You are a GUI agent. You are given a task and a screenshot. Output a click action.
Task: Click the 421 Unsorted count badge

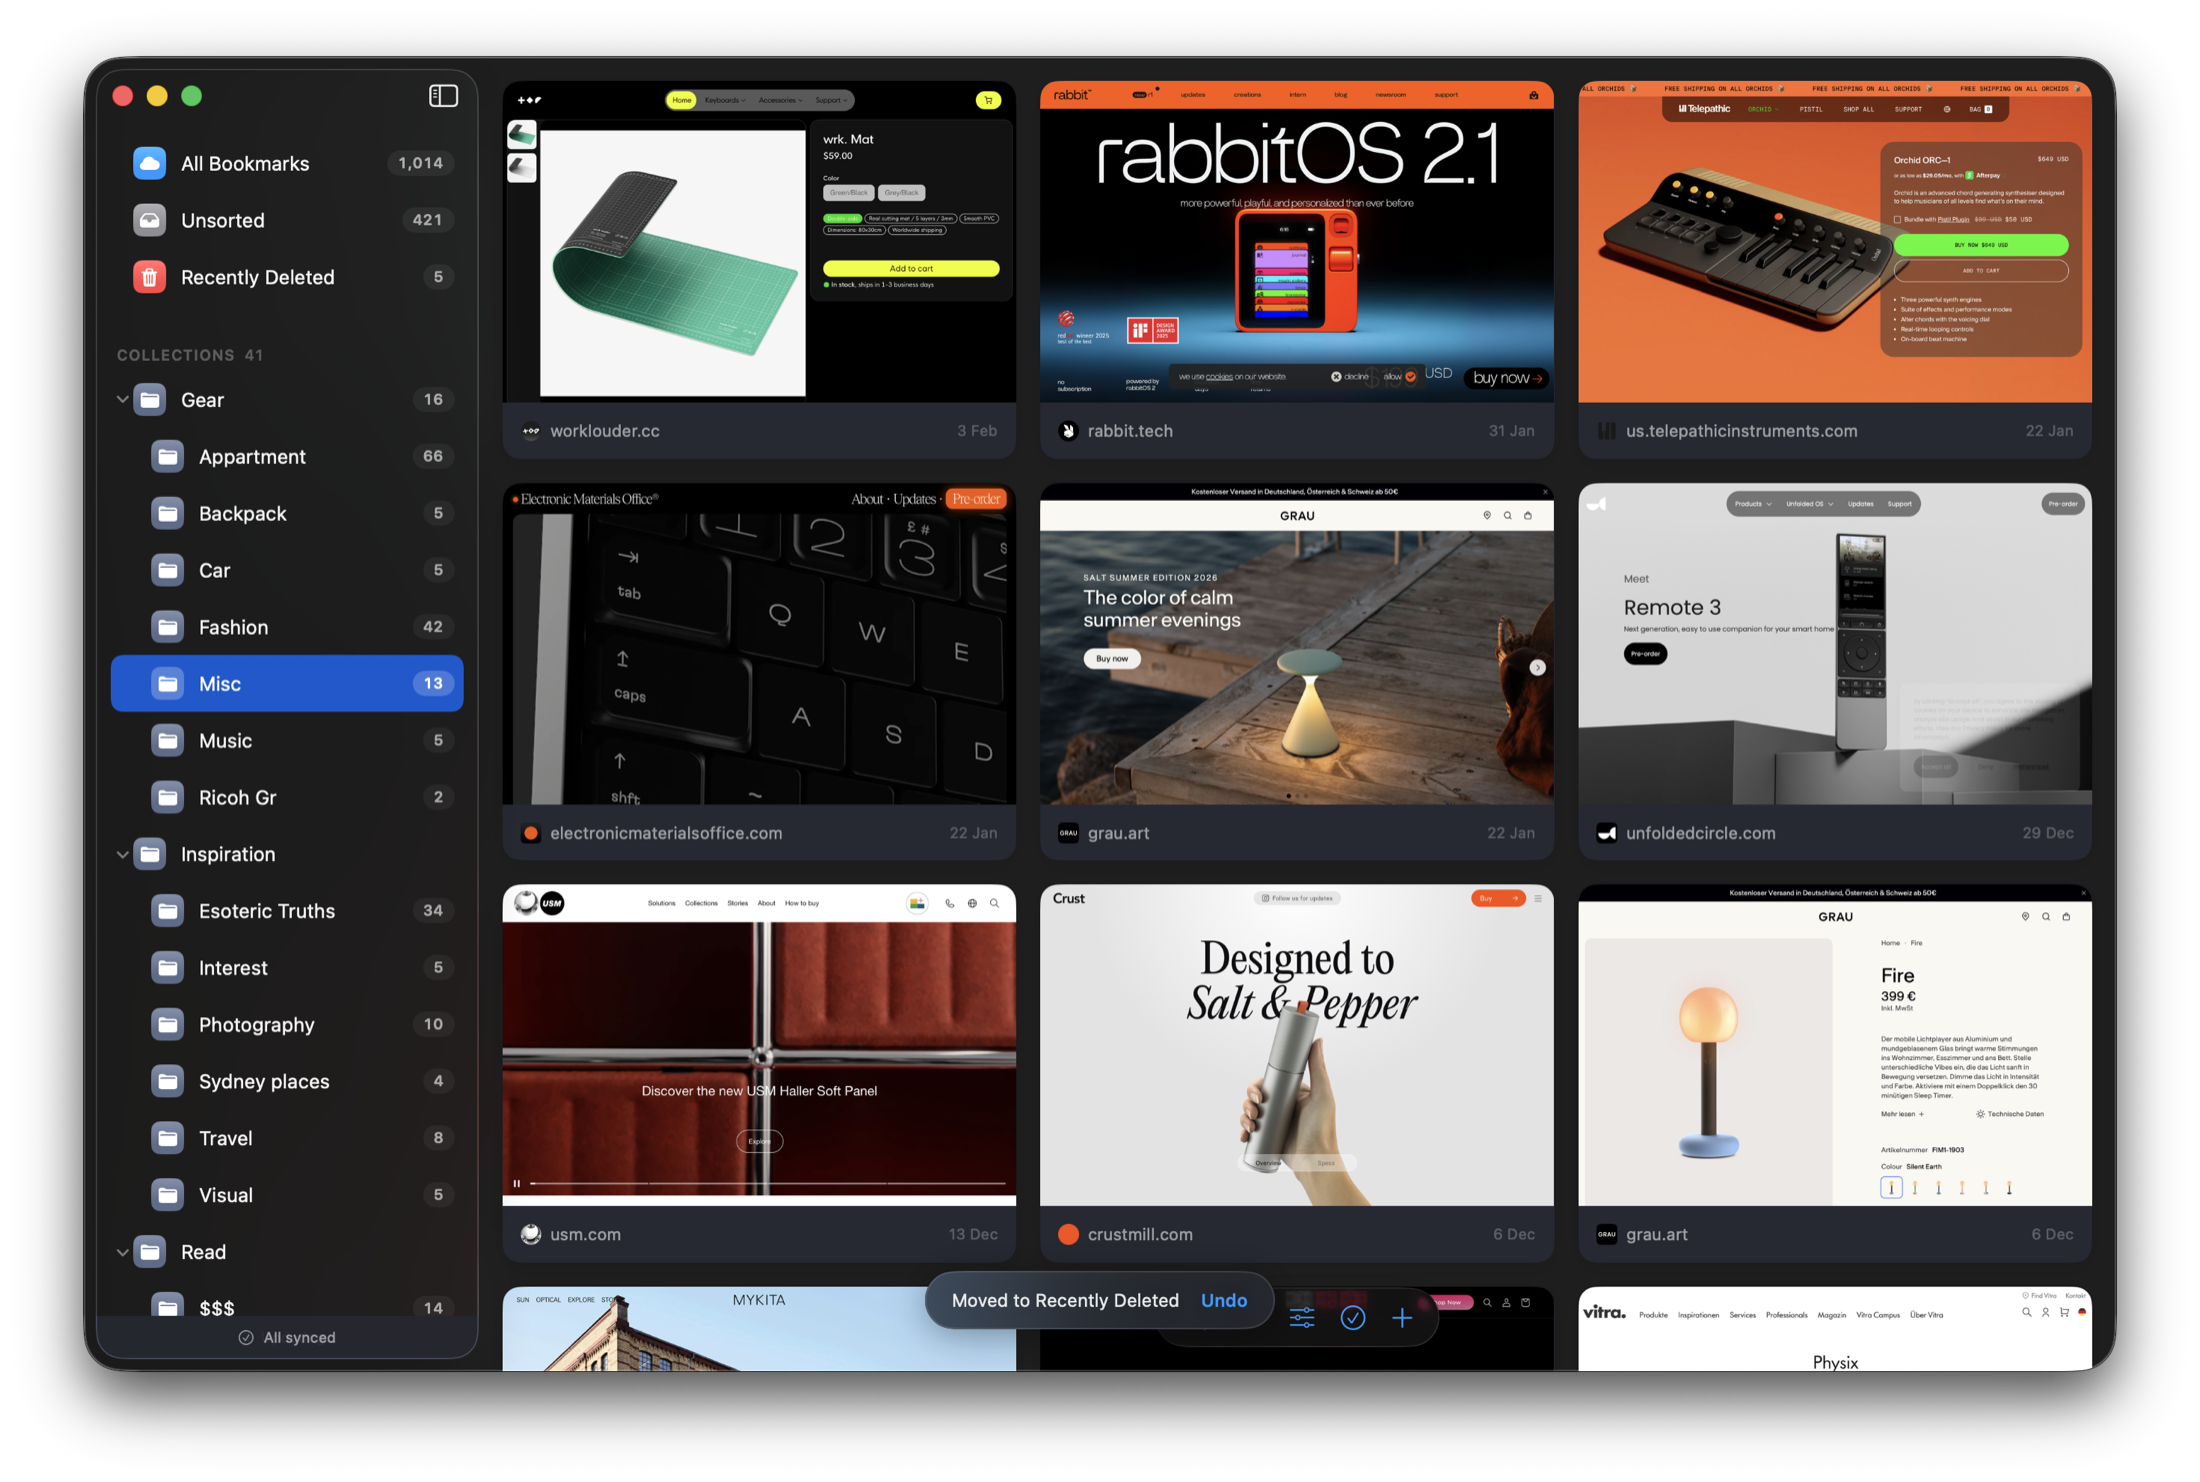(x=427, y=220)
